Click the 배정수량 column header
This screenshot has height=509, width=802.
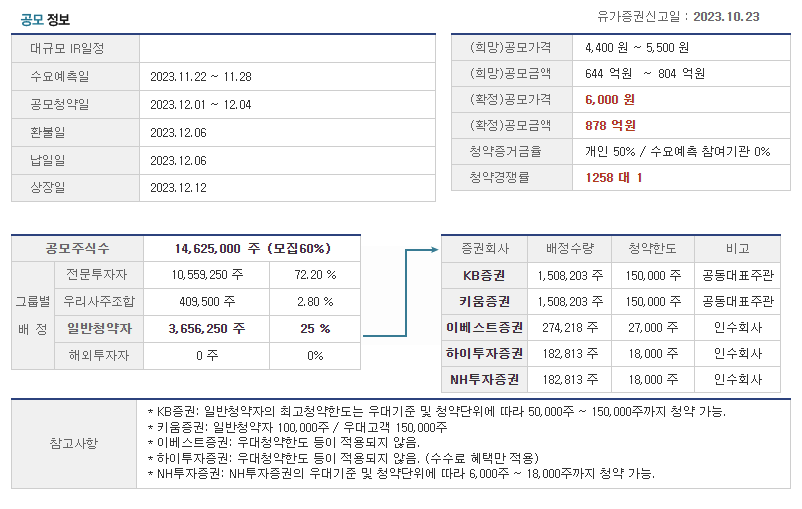pos(570,249)
